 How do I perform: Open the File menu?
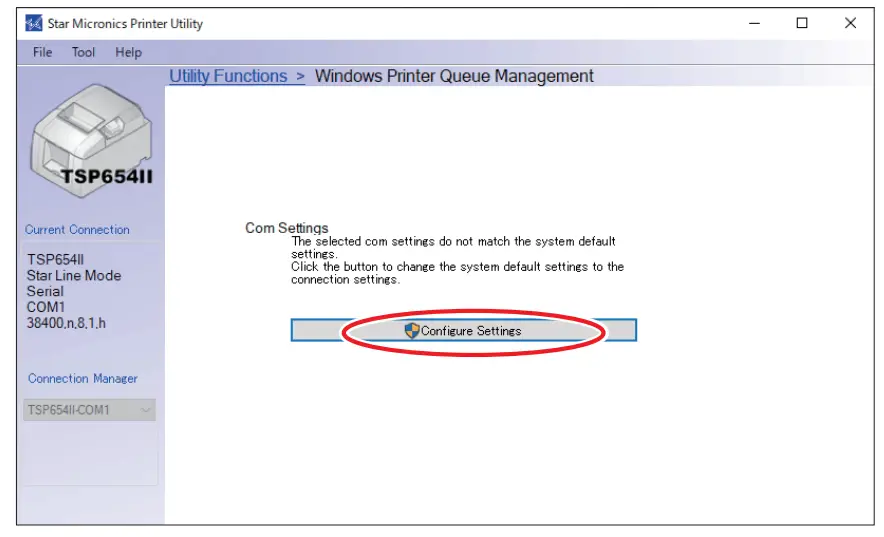click(42, 52)
